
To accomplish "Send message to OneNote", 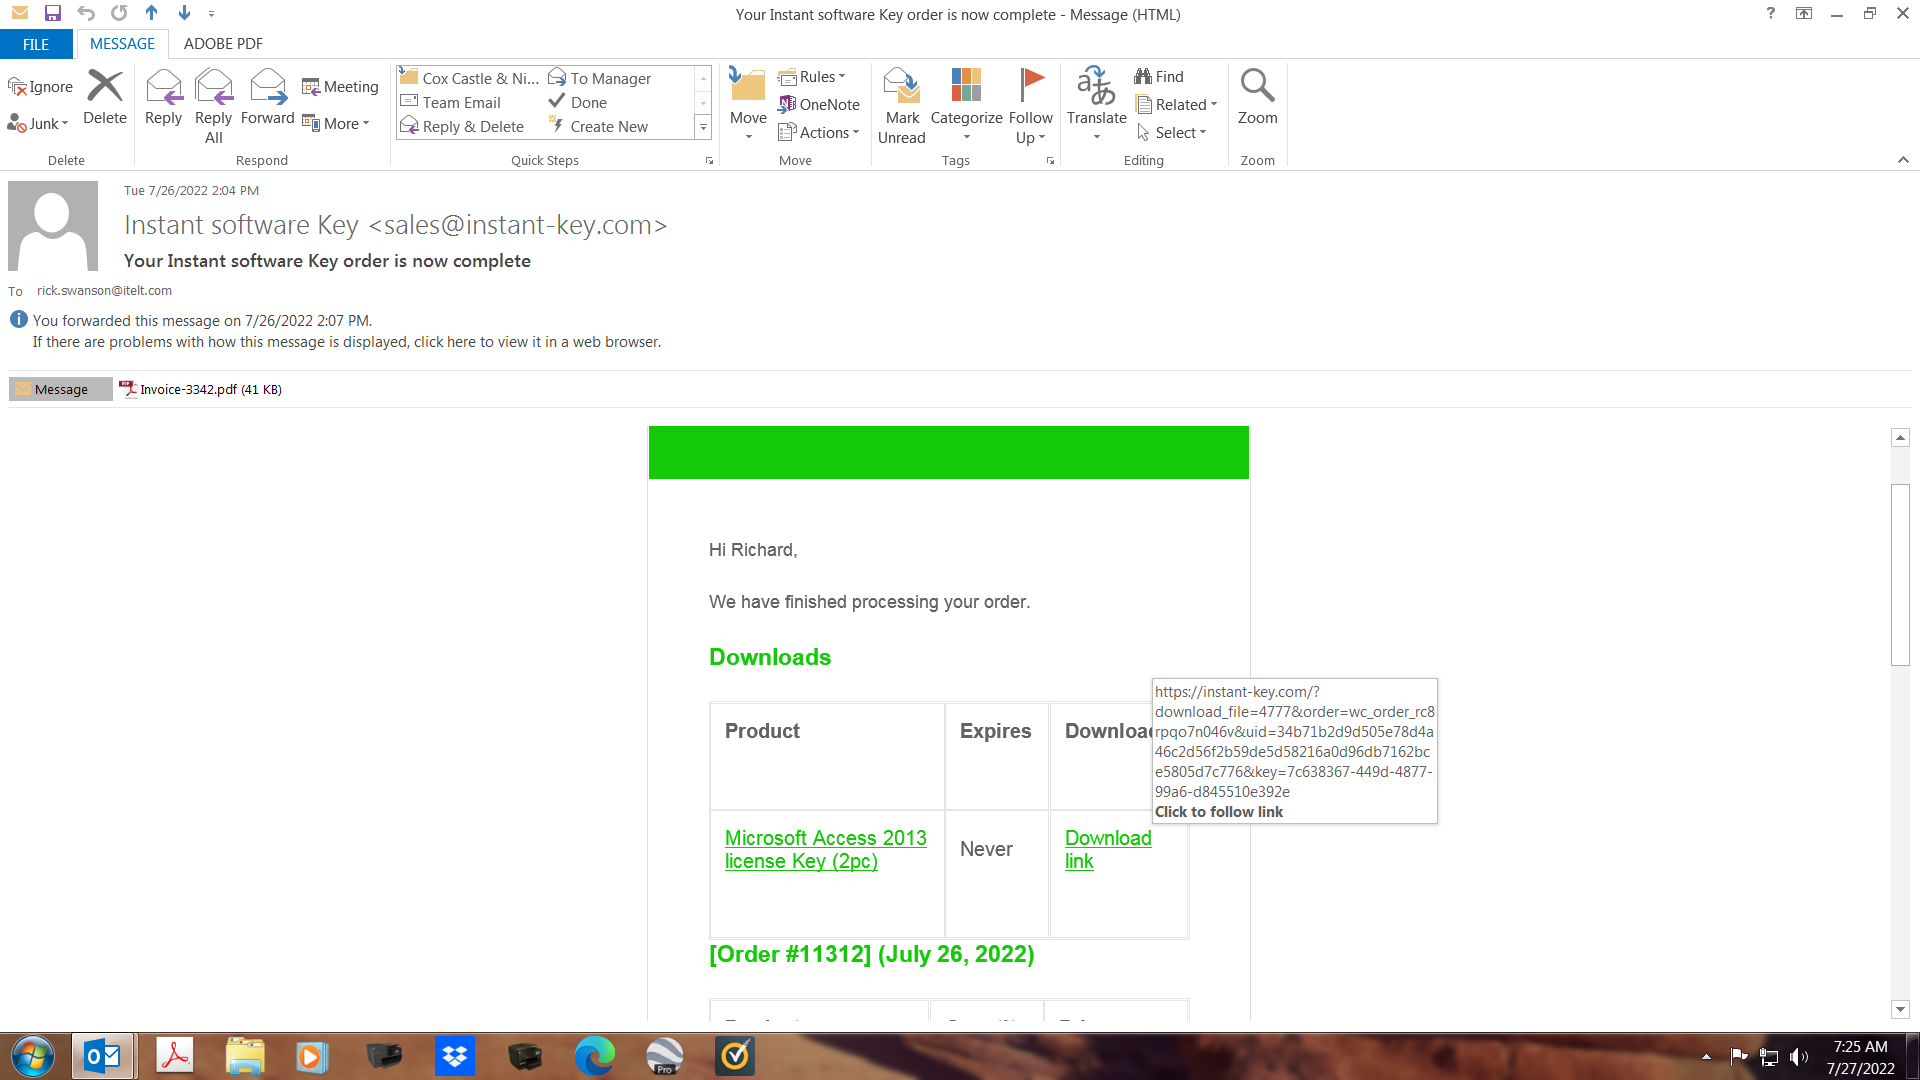I will 819,104.
